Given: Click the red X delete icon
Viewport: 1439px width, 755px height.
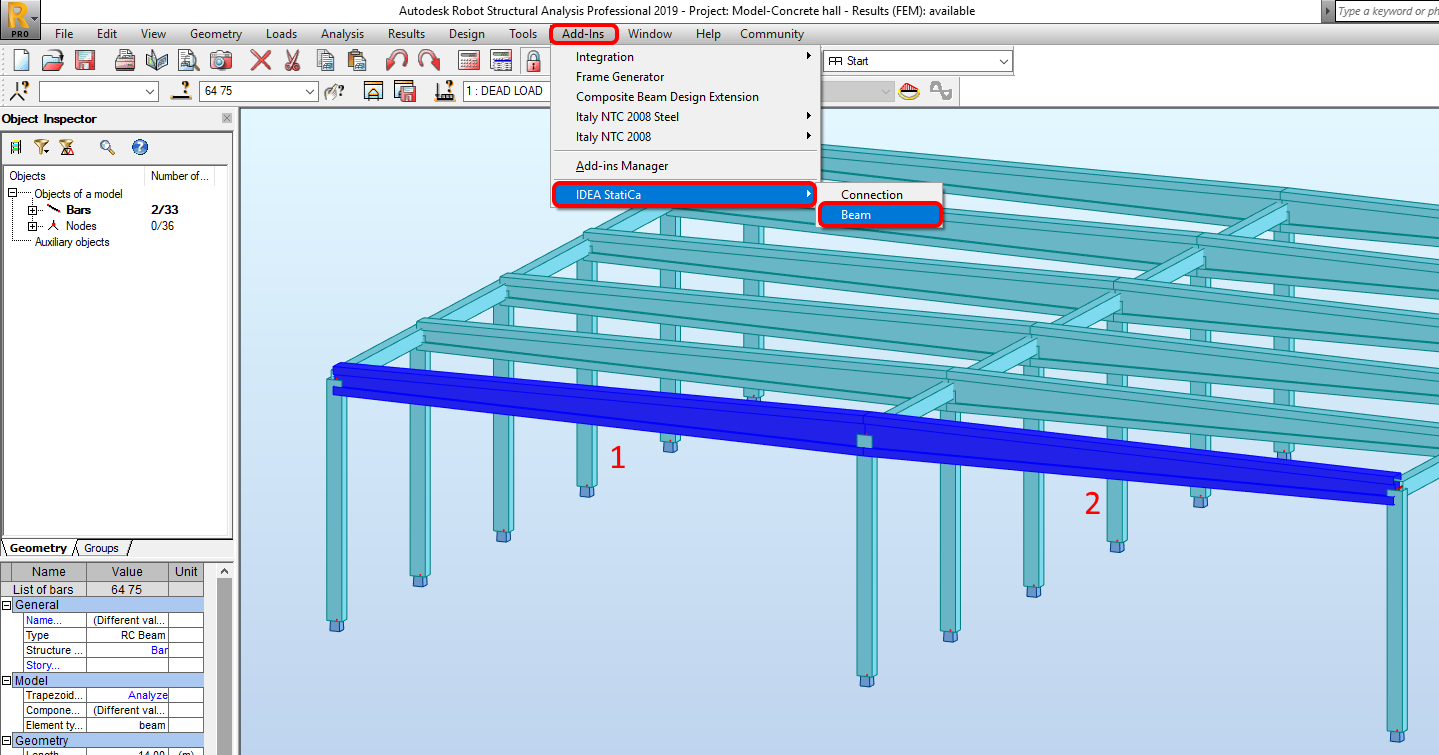Looking at the screenshot, I should 261,60.
